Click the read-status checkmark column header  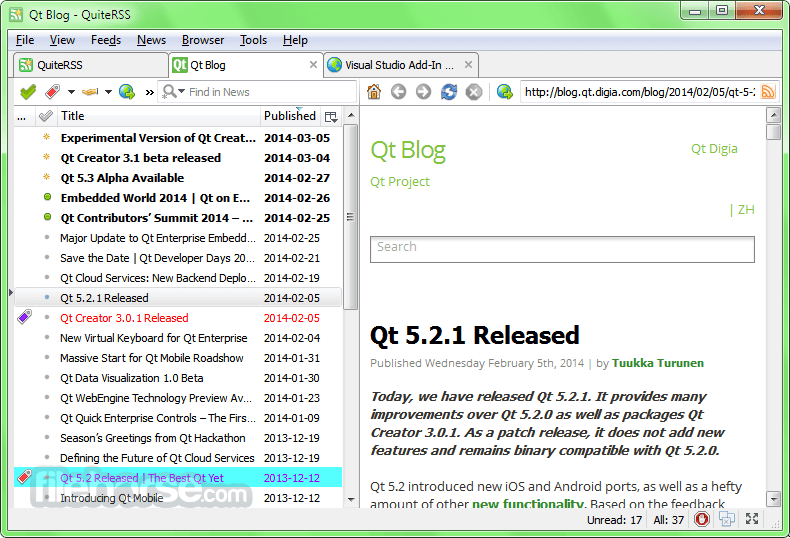tap(46, 116)
